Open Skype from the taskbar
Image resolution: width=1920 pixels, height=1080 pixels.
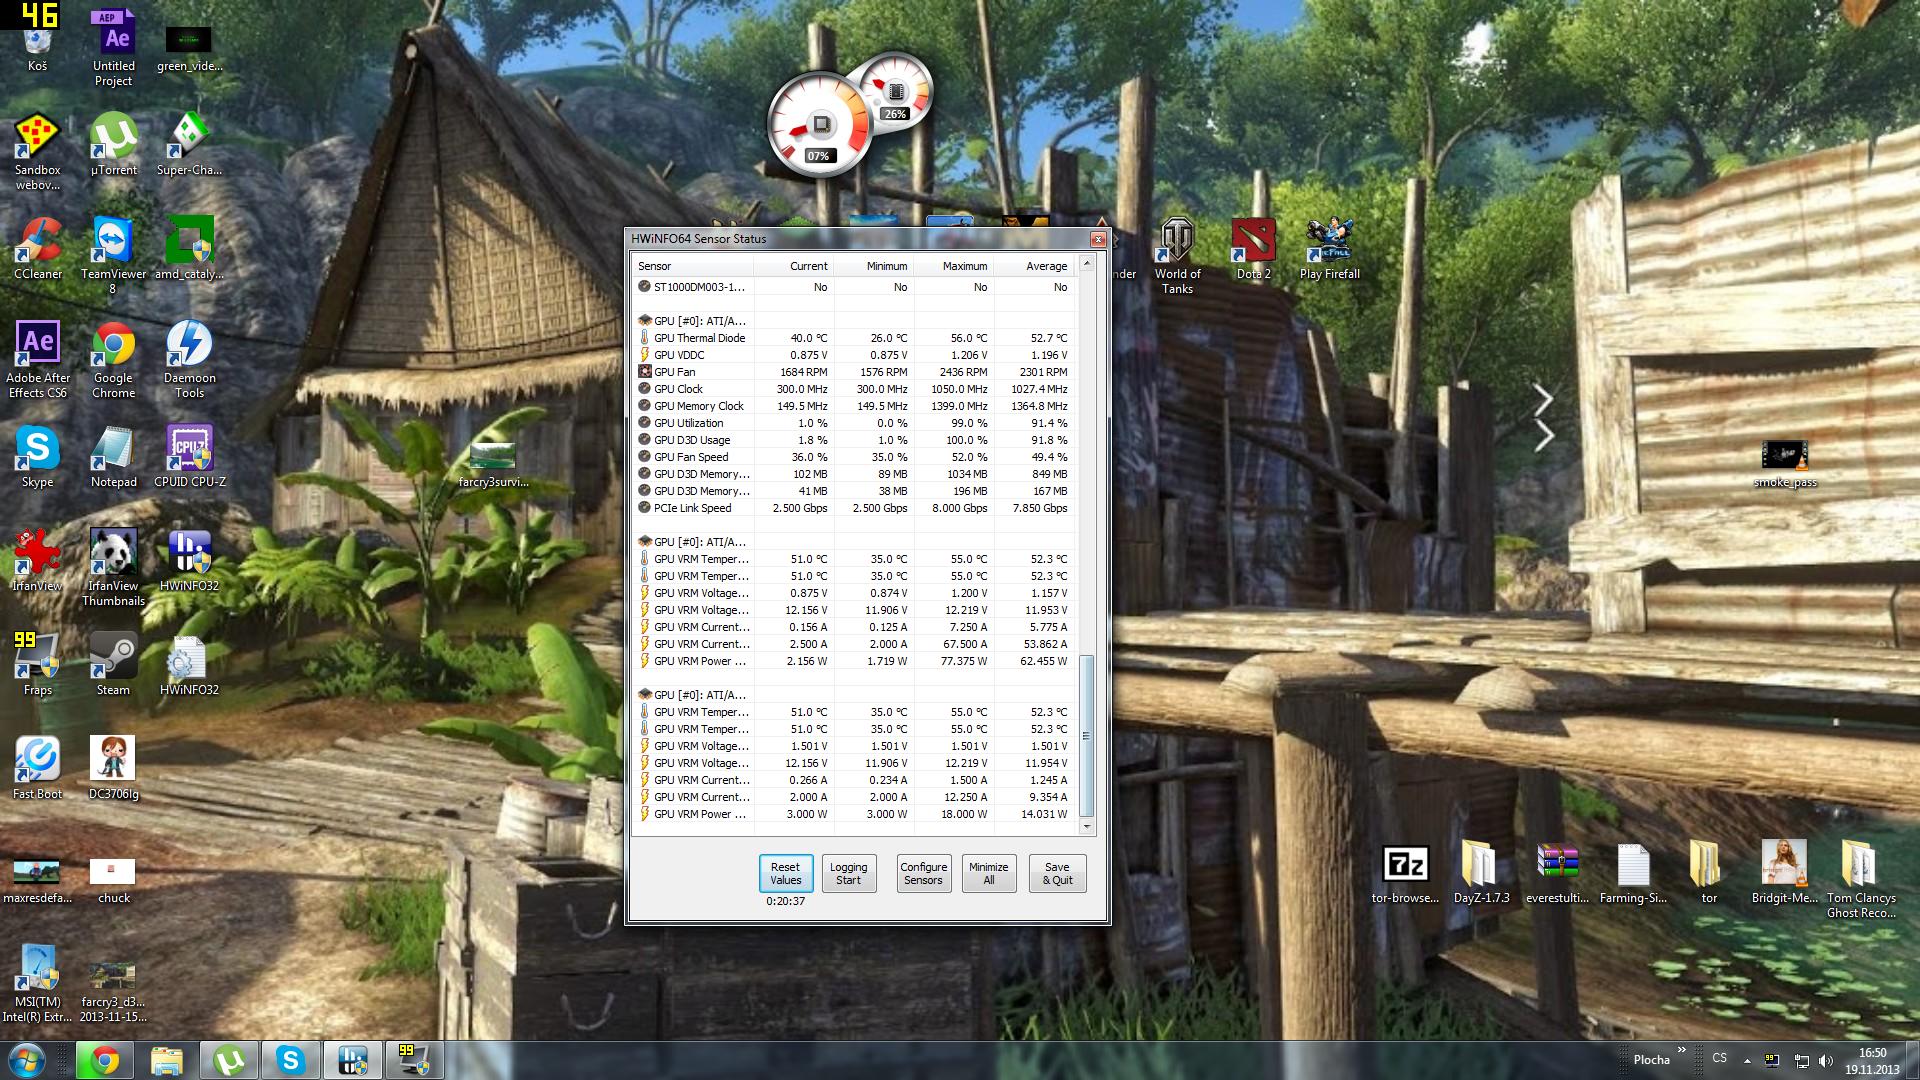pos(290,1060)
